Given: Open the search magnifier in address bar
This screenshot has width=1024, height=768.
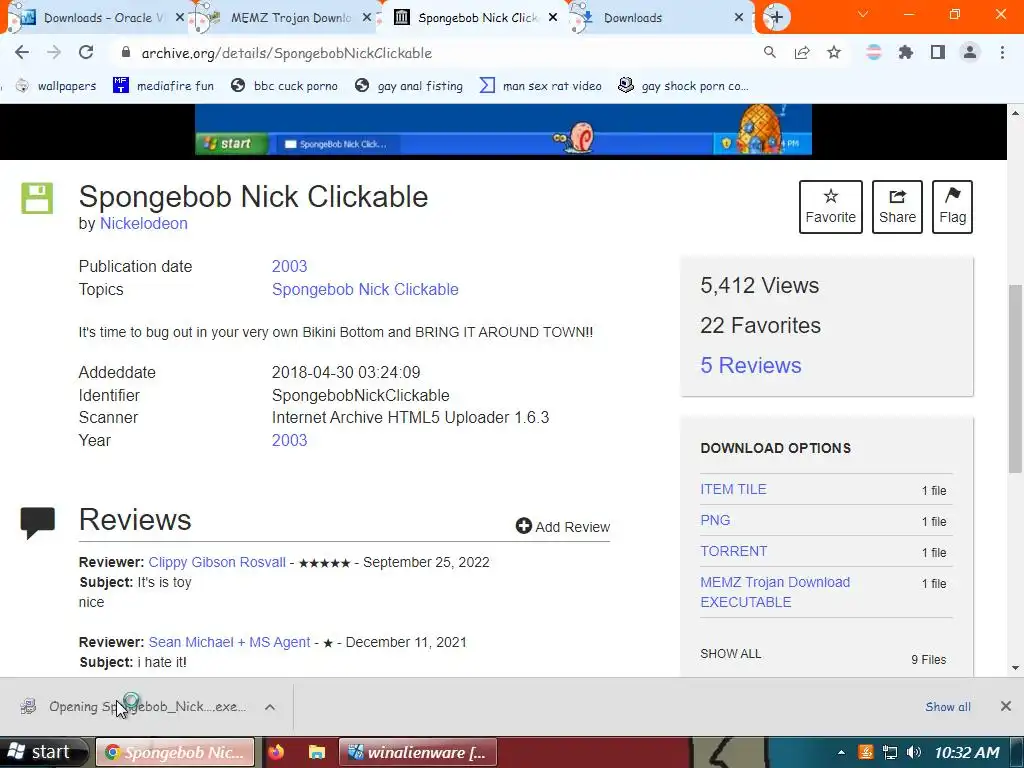Looking at the screenshot, I should click(770, 53).
